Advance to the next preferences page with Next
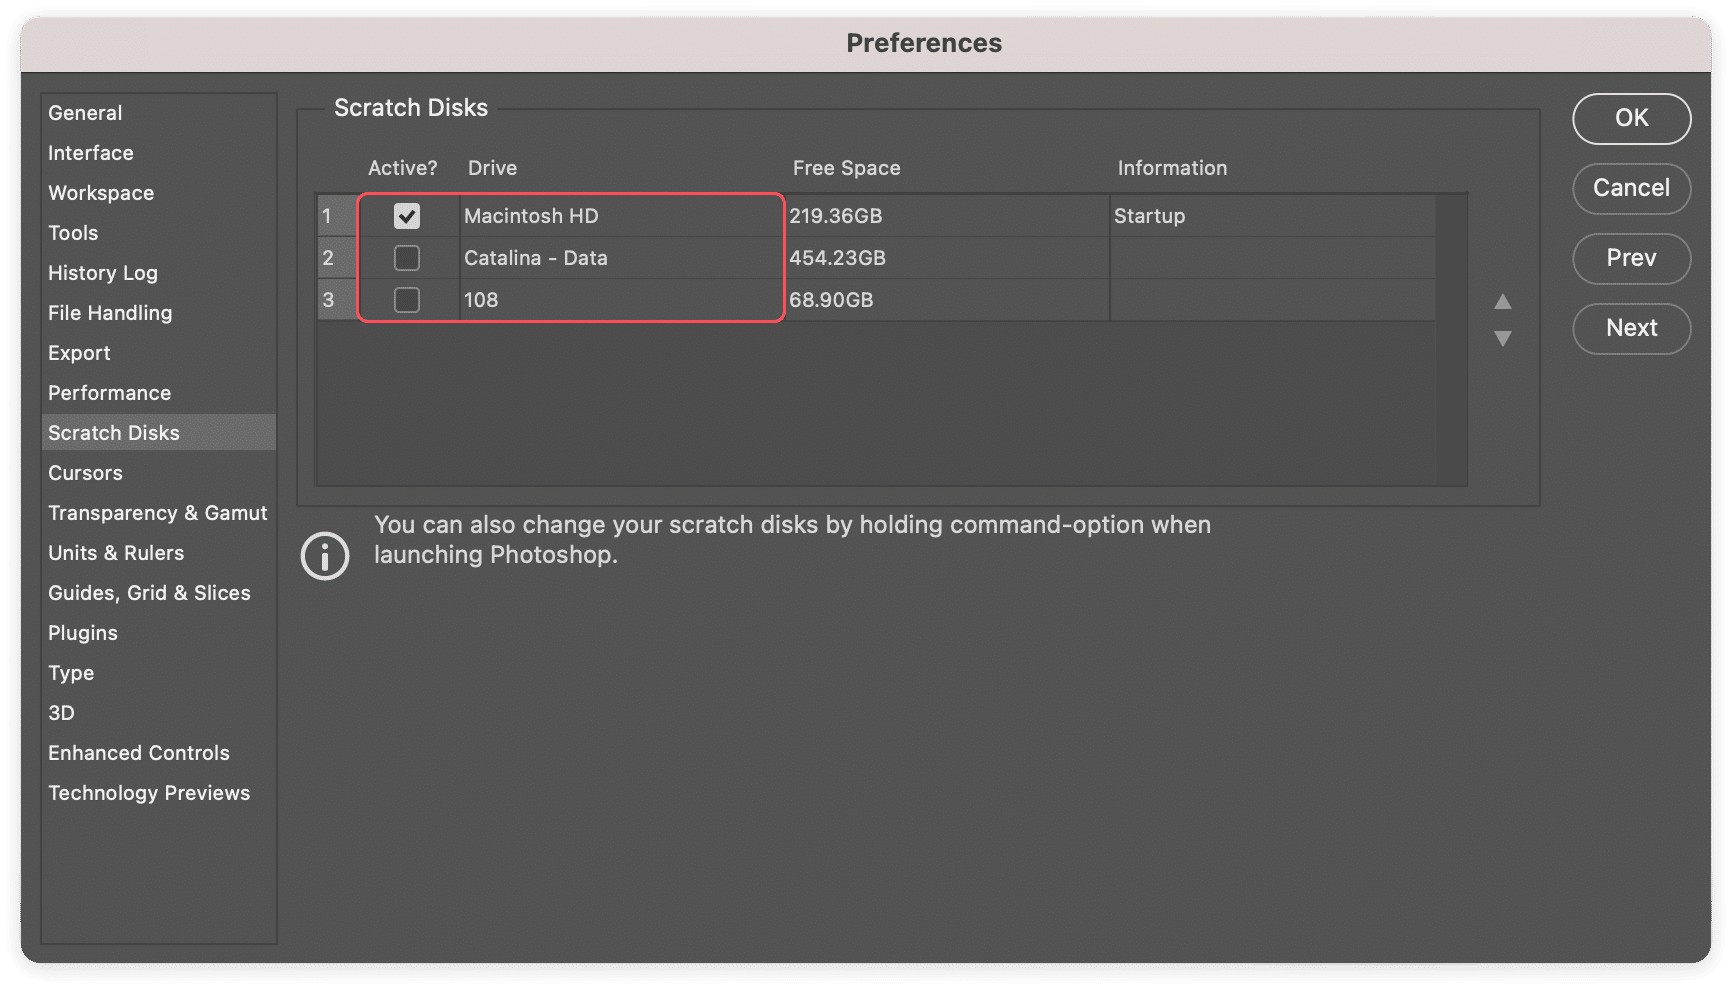 pos(1631,328)
